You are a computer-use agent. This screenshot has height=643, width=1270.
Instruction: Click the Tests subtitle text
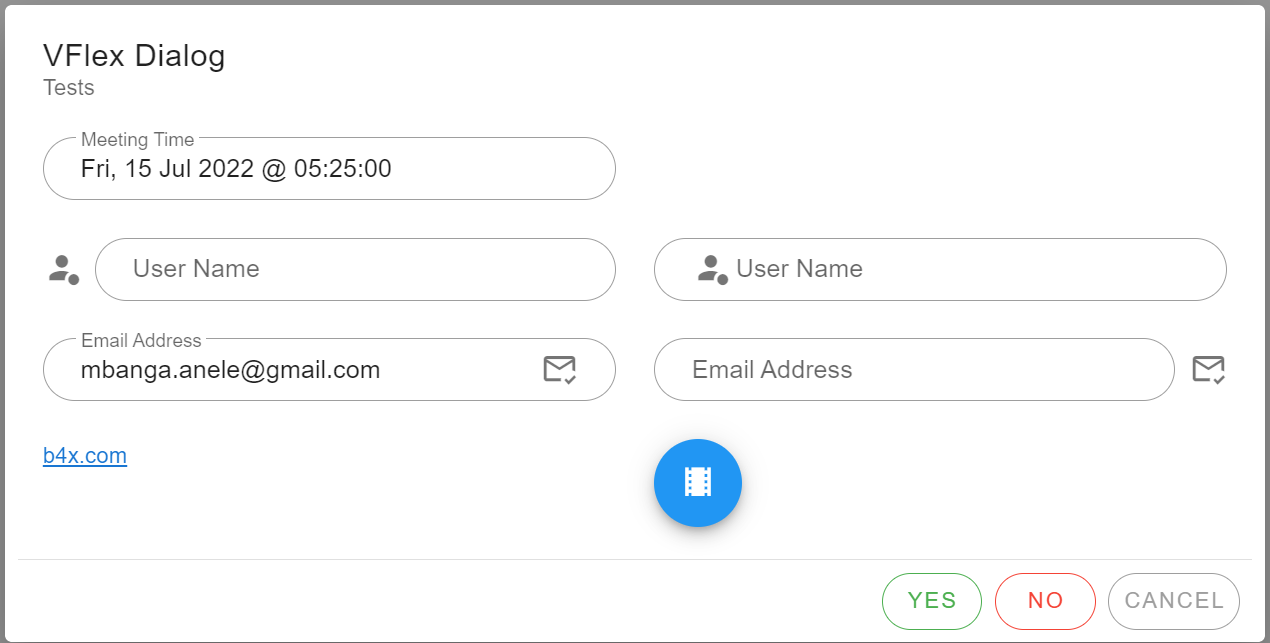(69, 88)
